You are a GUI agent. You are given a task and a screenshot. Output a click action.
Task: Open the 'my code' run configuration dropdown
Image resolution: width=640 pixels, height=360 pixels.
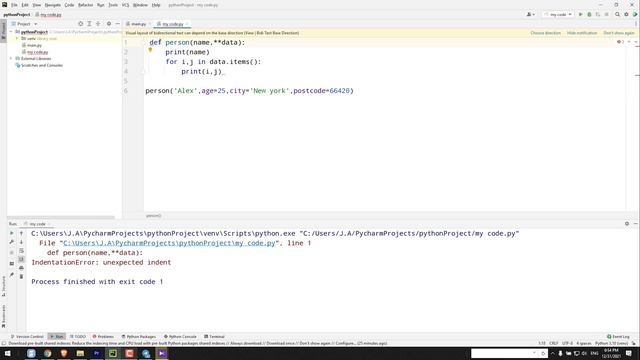click(x=558, y=14)
